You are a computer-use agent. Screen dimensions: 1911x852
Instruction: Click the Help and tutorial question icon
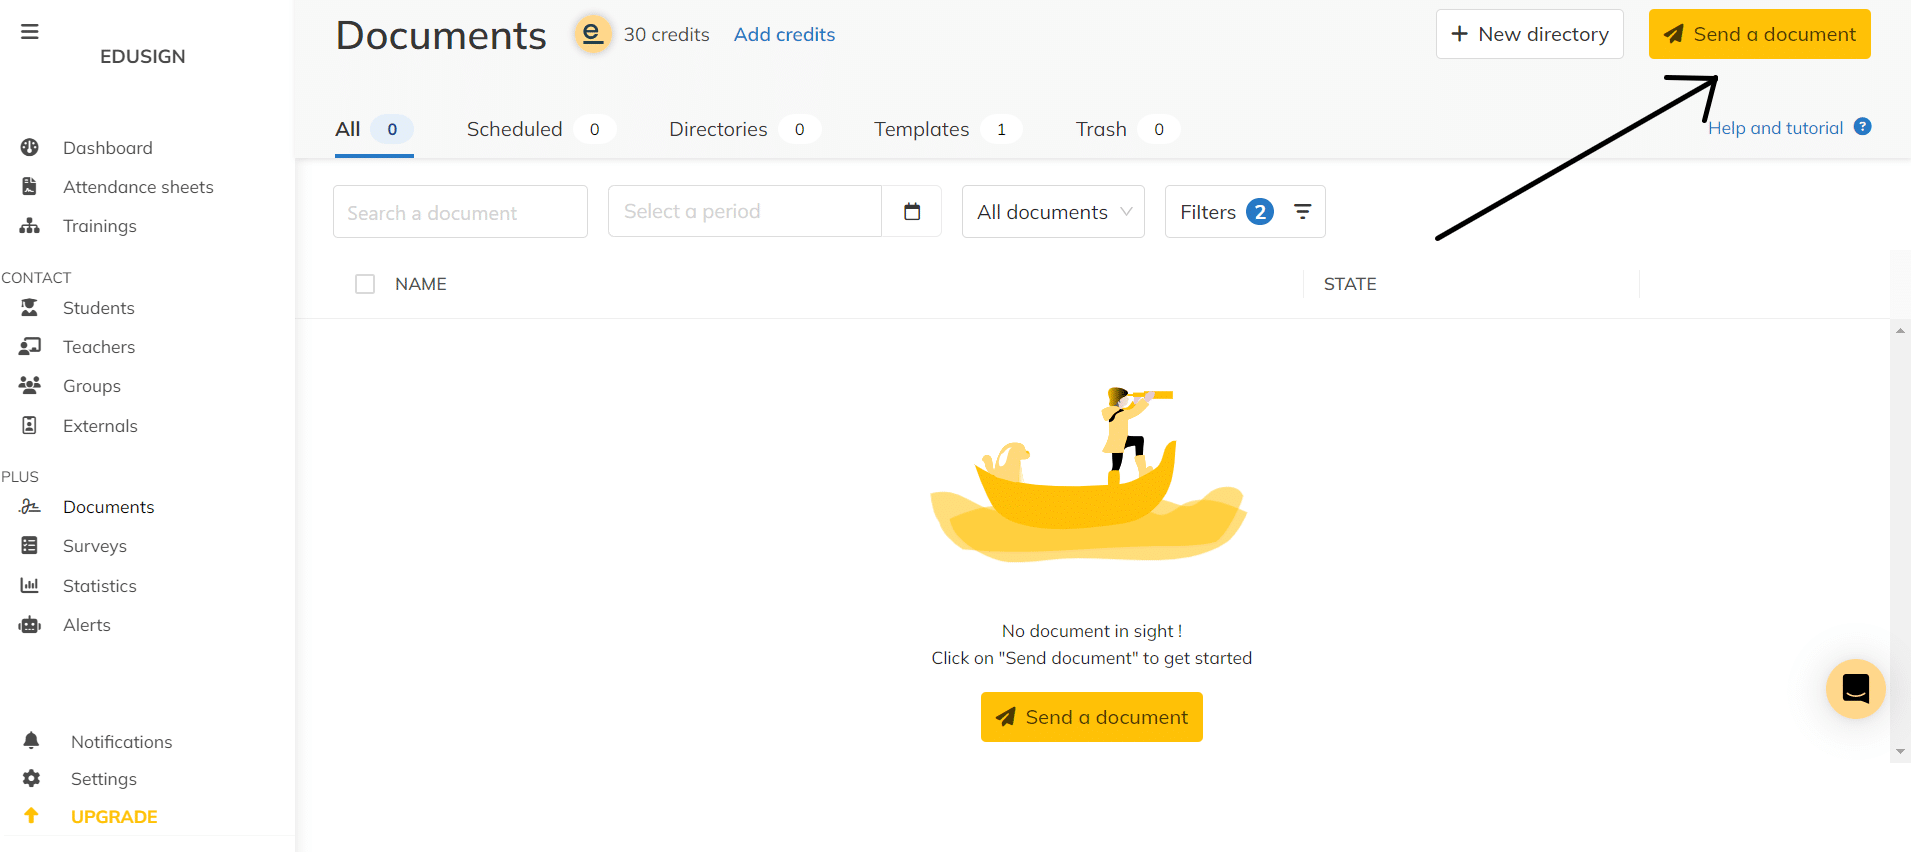click(1862, 127)
